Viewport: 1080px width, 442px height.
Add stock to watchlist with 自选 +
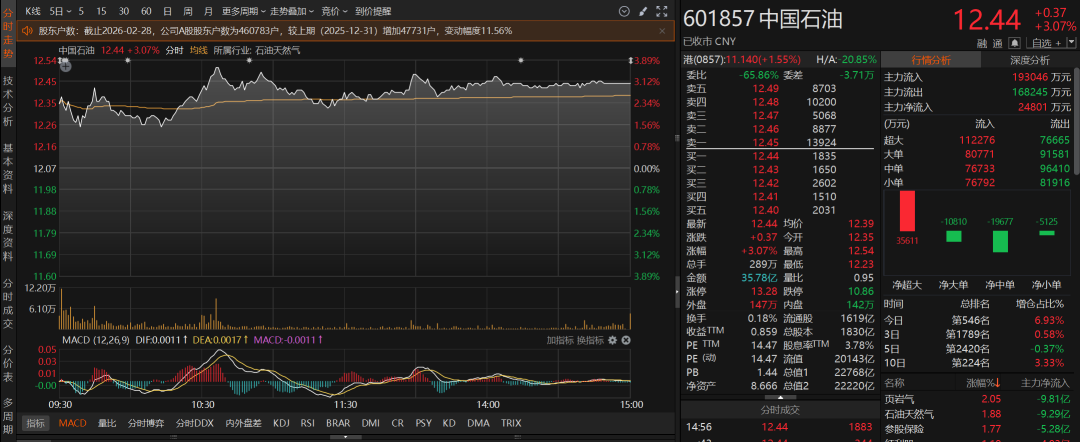1048,43
